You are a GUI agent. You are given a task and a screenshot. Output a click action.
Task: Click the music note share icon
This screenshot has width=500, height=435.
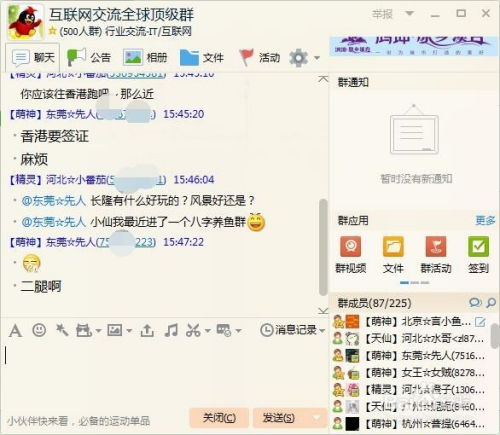pos(171,330)
